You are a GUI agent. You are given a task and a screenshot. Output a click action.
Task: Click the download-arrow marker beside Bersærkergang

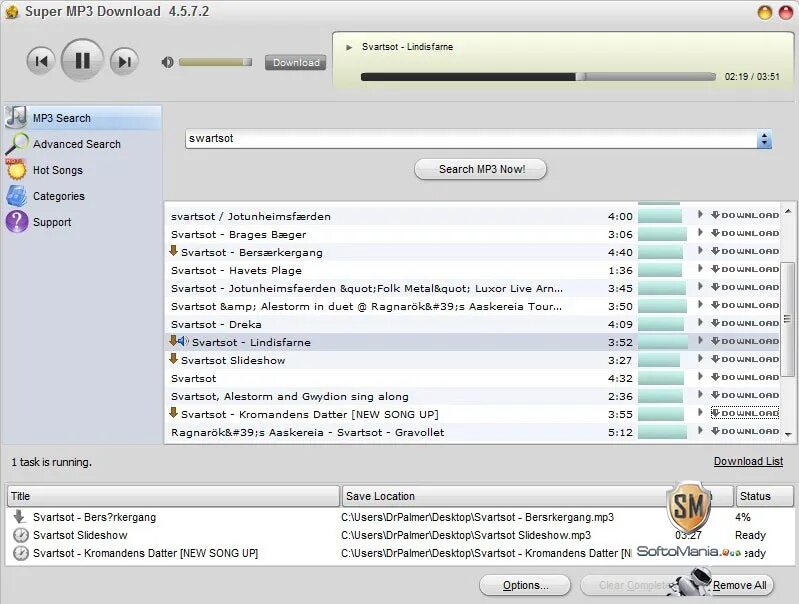click(x=173, y=251)
